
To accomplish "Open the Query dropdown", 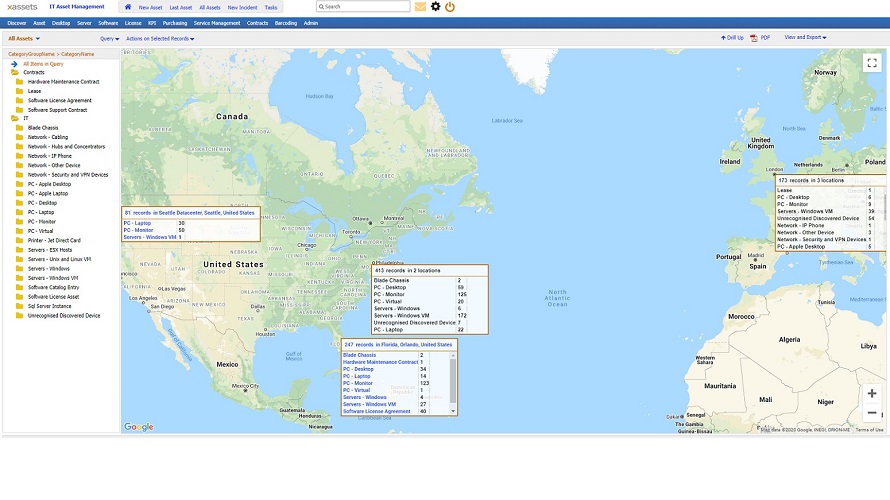I will pos(110,39).
